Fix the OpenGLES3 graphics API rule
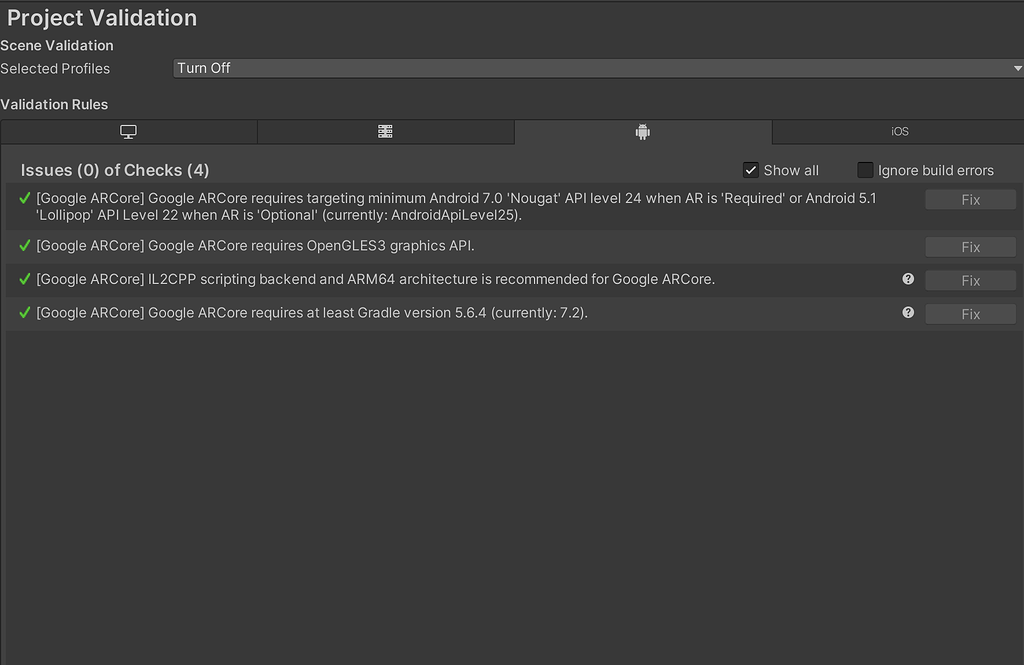The width and height of the screenshot is (1024, 665). coord(969,246)
